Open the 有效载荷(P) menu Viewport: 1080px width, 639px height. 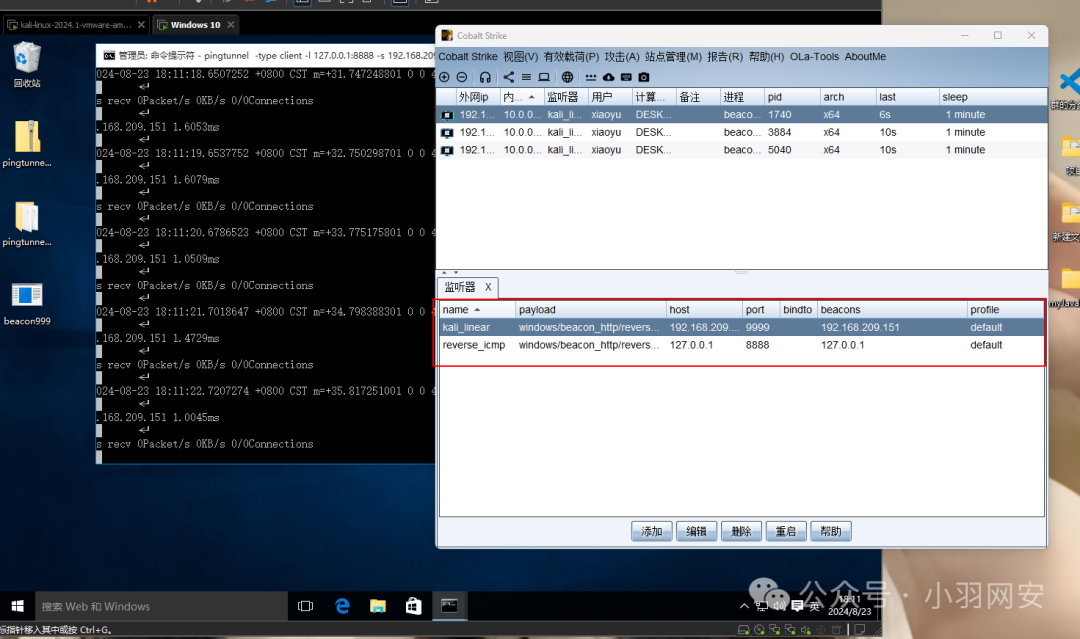[571, 56]
